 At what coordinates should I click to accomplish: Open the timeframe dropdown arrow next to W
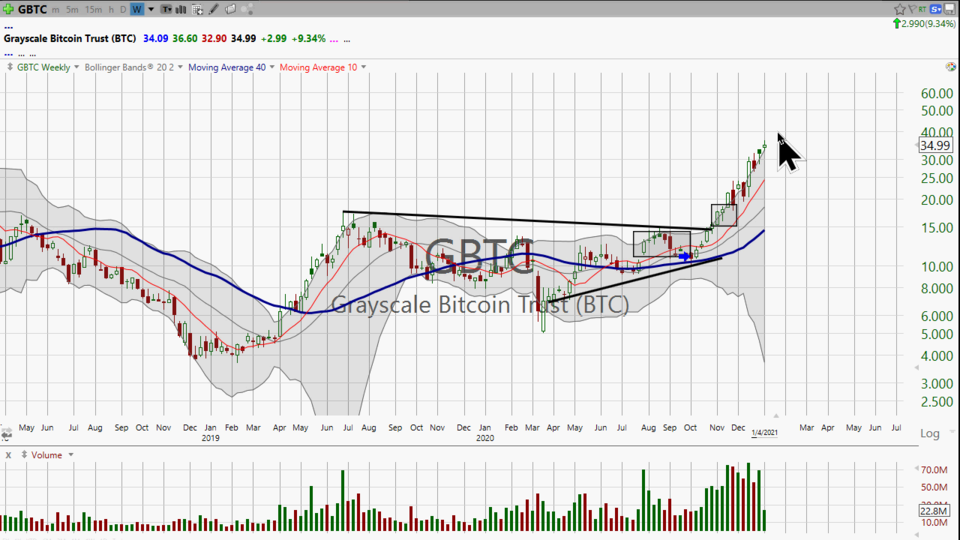tap(151, 9)
